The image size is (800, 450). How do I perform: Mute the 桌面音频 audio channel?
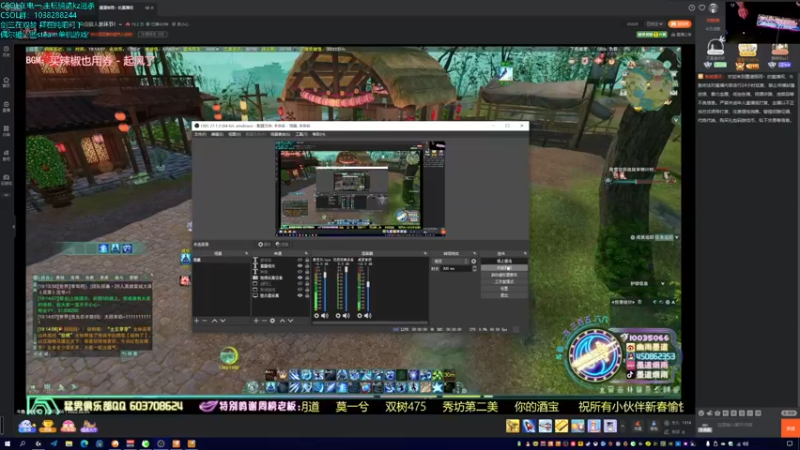[x=367, y=316]
